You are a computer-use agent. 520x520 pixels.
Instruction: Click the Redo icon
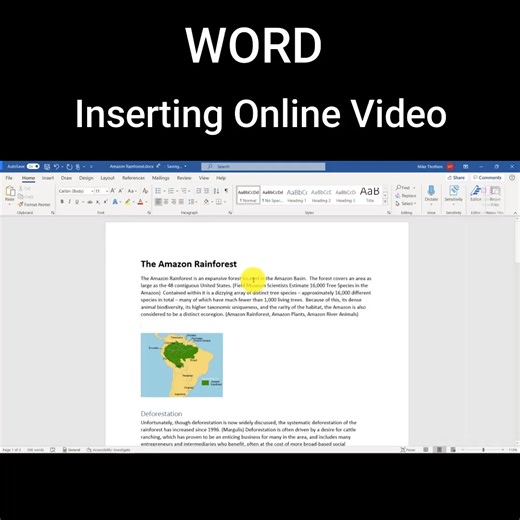pos(69,166)
